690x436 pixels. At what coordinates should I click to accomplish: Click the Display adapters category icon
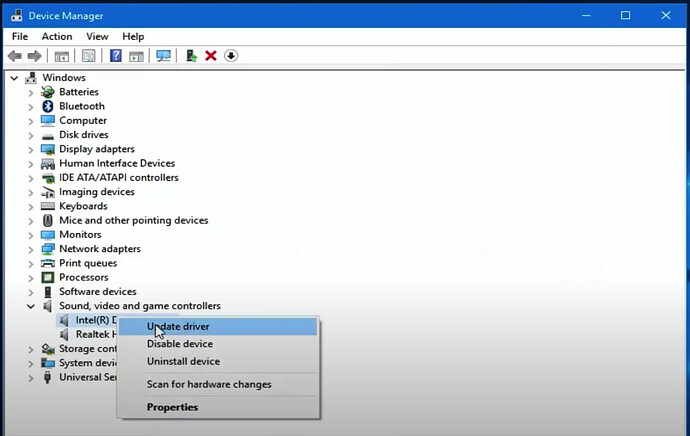[x=48, y=149]
